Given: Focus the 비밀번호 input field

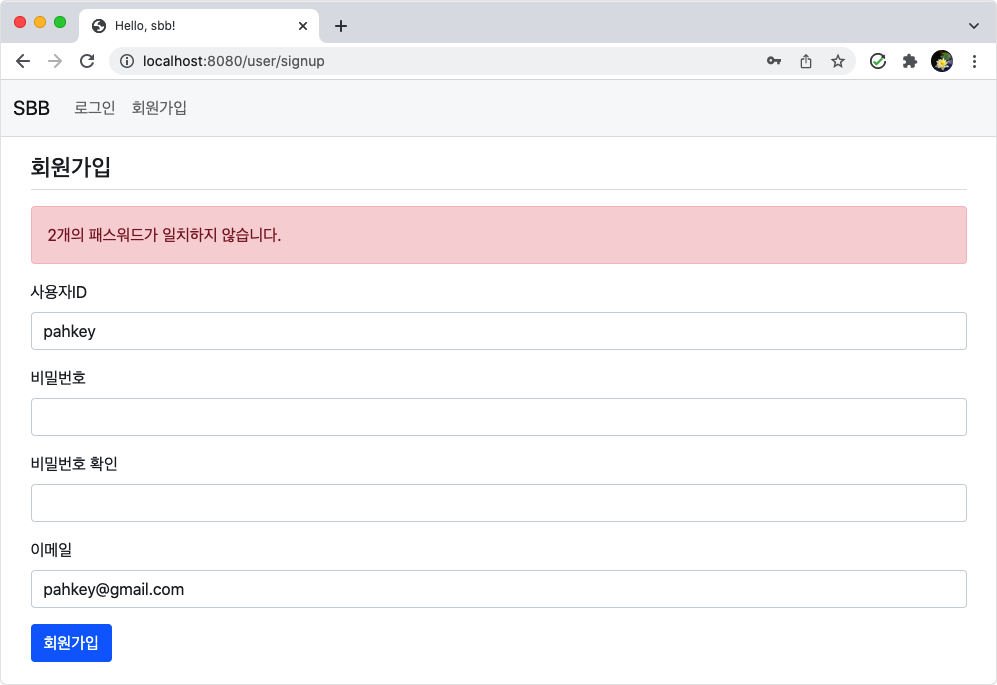Looking at the screenshot, I should coord(498,417).
